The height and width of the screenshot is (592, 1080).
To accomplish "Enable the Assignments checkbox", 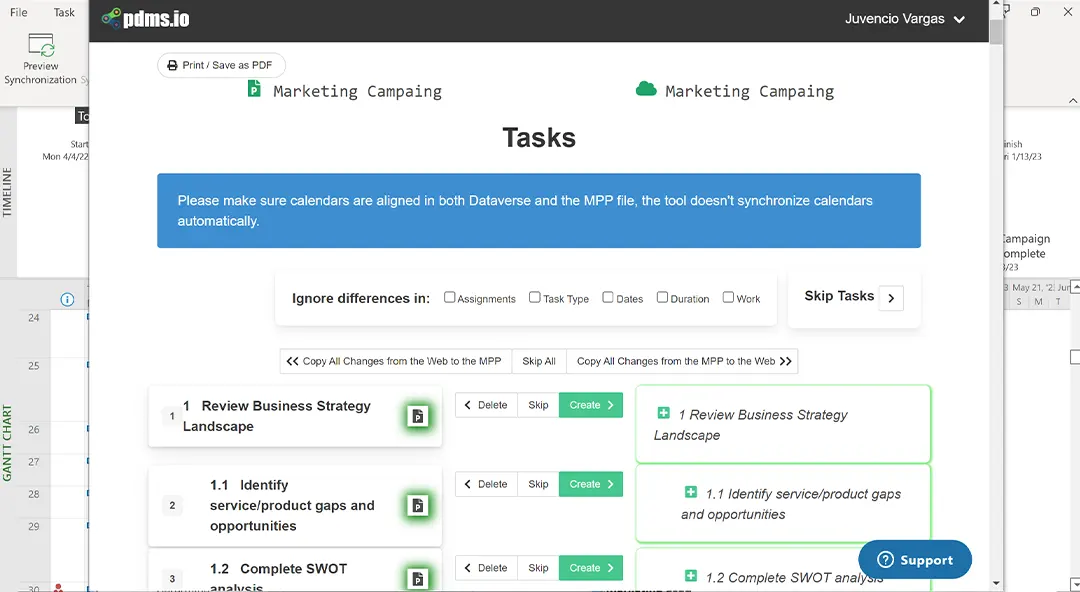I will tap(449, 297).
